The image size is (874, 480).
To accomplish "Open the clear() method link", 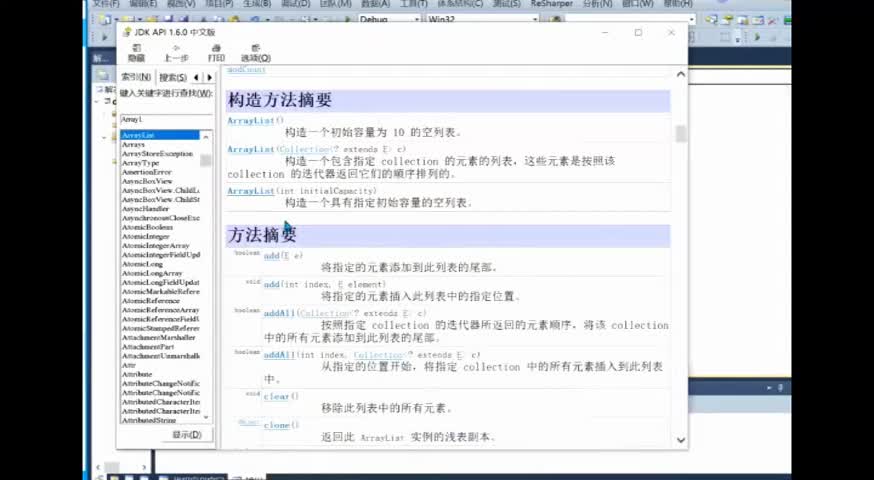I will pyautogui.click(x=276, y=397).
